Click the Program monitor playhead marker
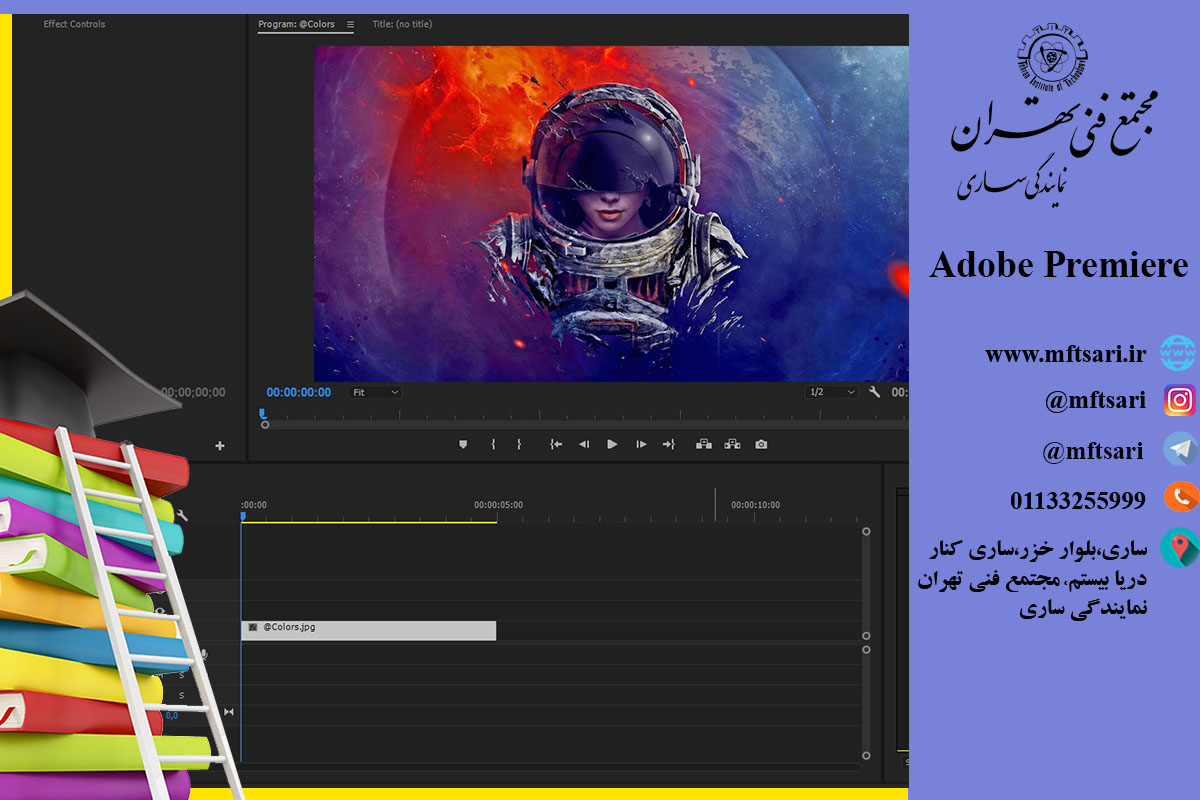This screenshot has width=1200, height=800. [263, 413]
